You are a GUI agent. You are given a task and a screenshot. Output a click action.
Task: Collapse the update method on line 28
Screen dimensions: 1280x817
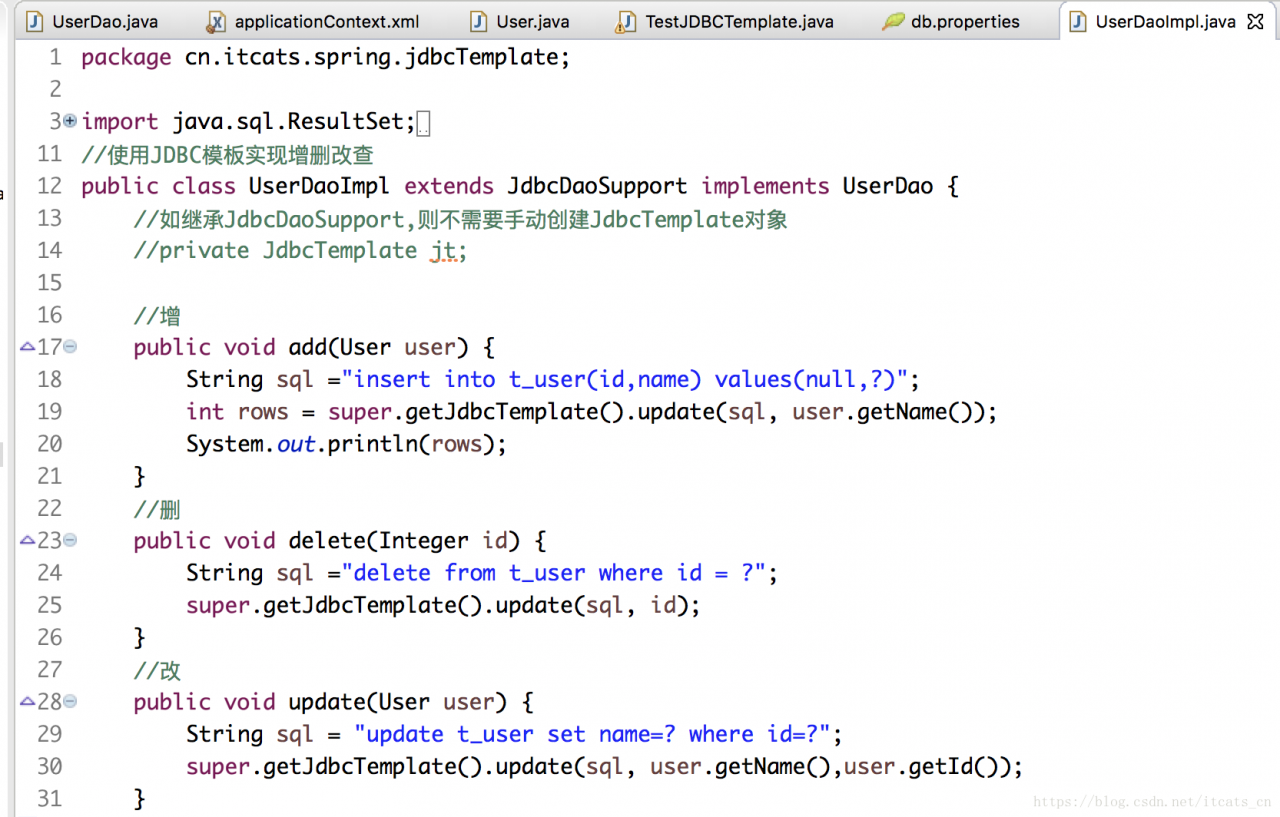70,702
